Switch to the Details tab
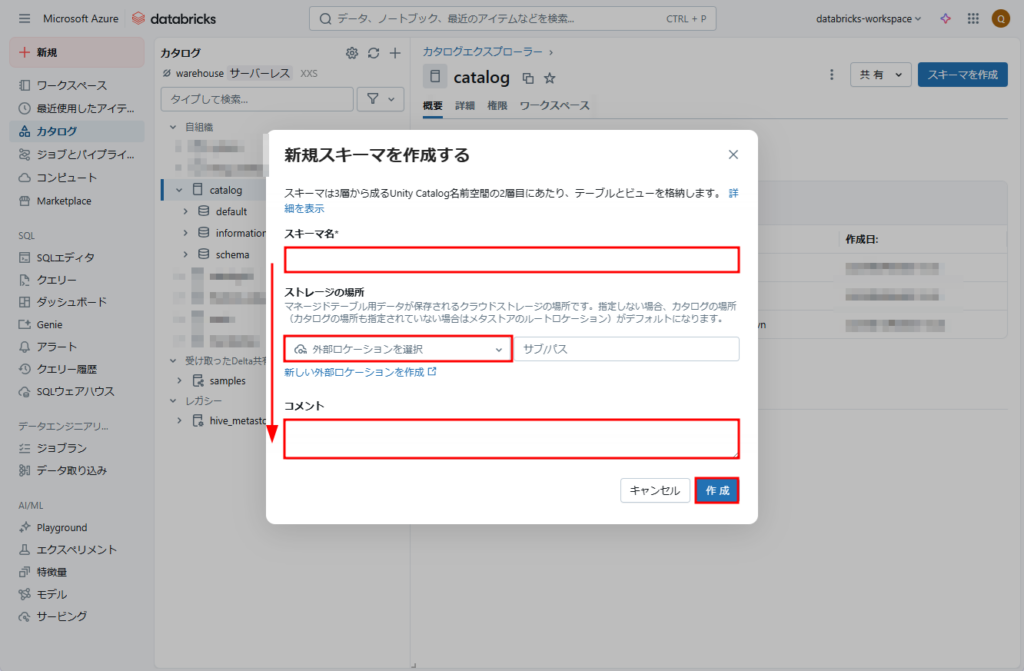 pos(465,106)
